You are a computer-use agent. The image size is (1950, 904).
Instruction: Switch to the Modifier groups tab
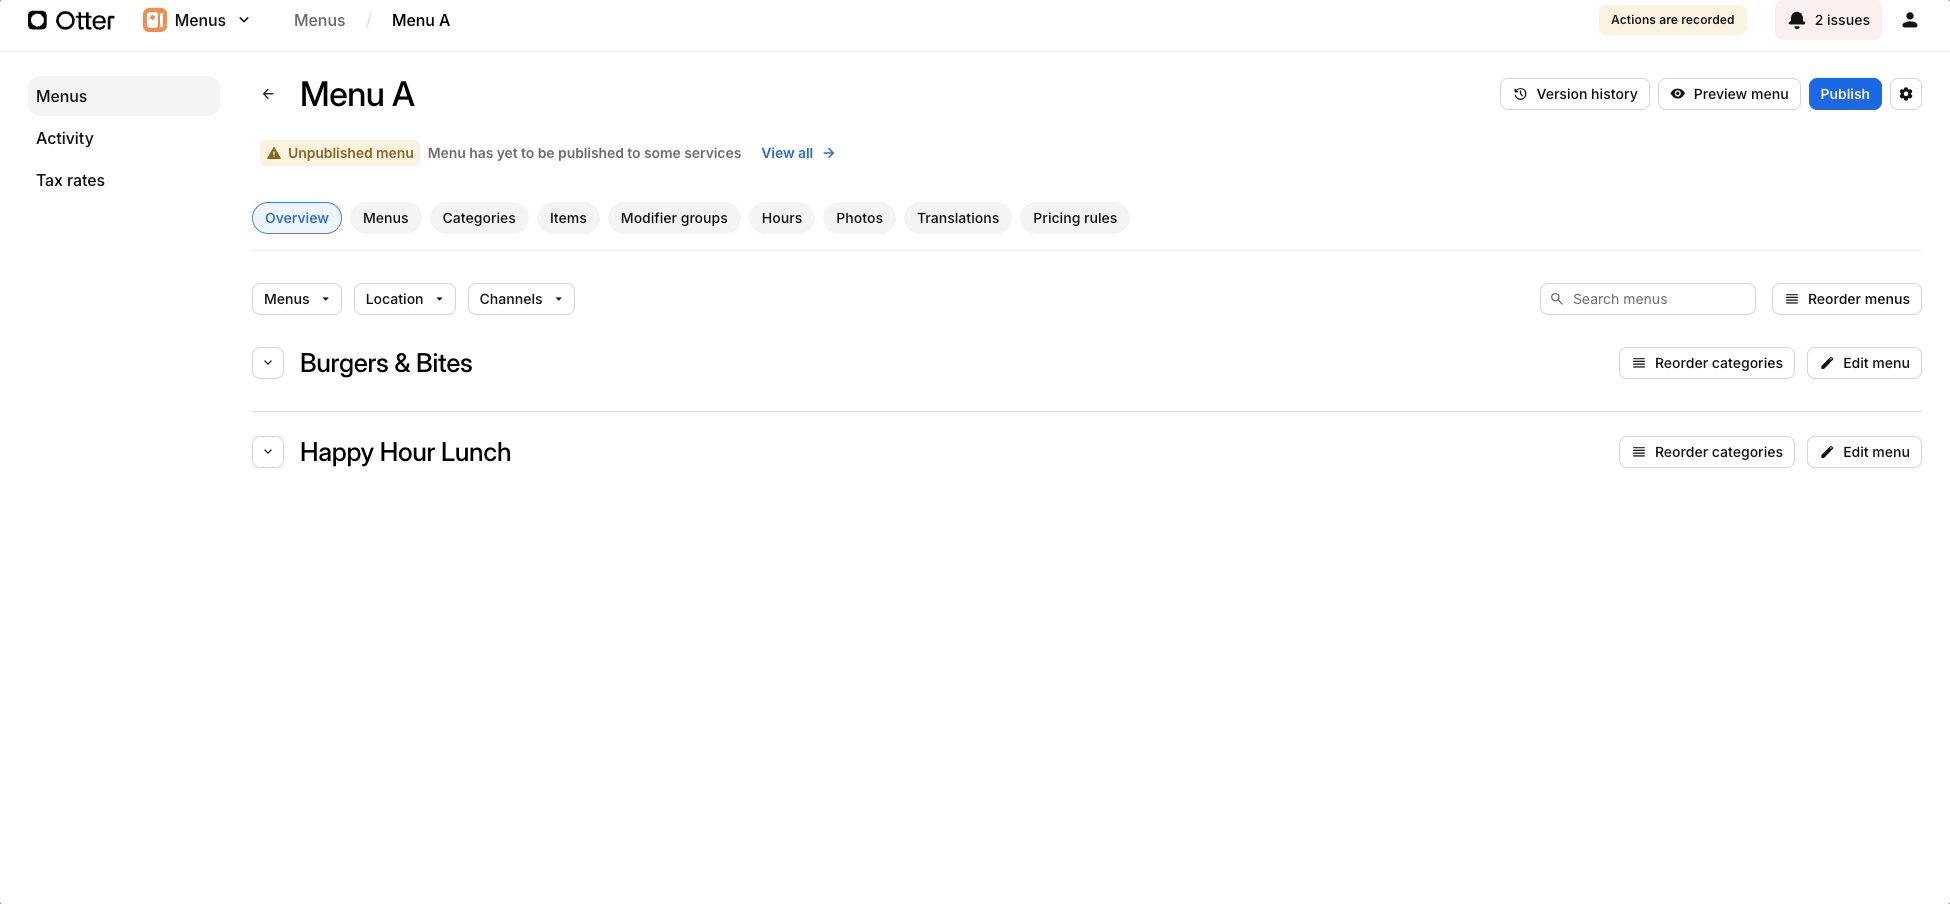tap(673, 218)
